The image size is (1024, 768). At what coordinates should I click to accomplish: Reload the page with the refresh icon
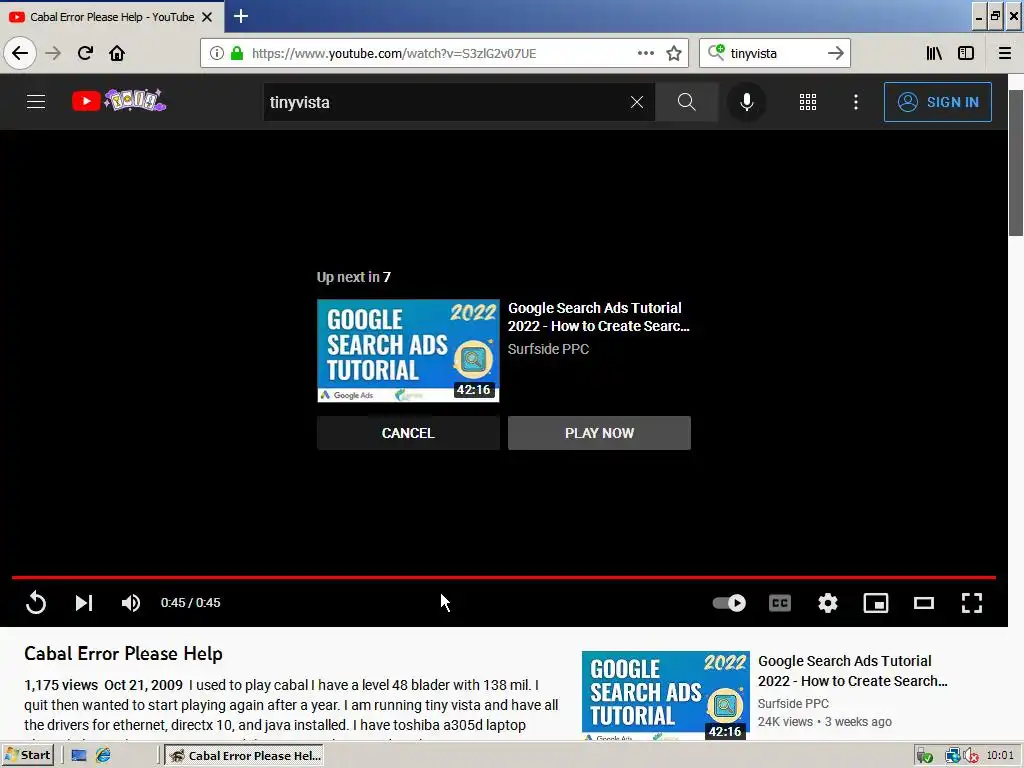click(85, 53)
